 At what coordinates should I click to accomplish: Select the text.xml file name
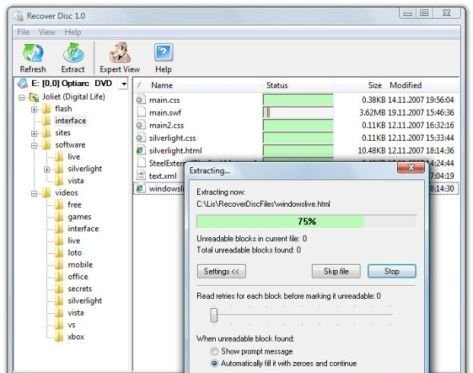click(163, 176)
